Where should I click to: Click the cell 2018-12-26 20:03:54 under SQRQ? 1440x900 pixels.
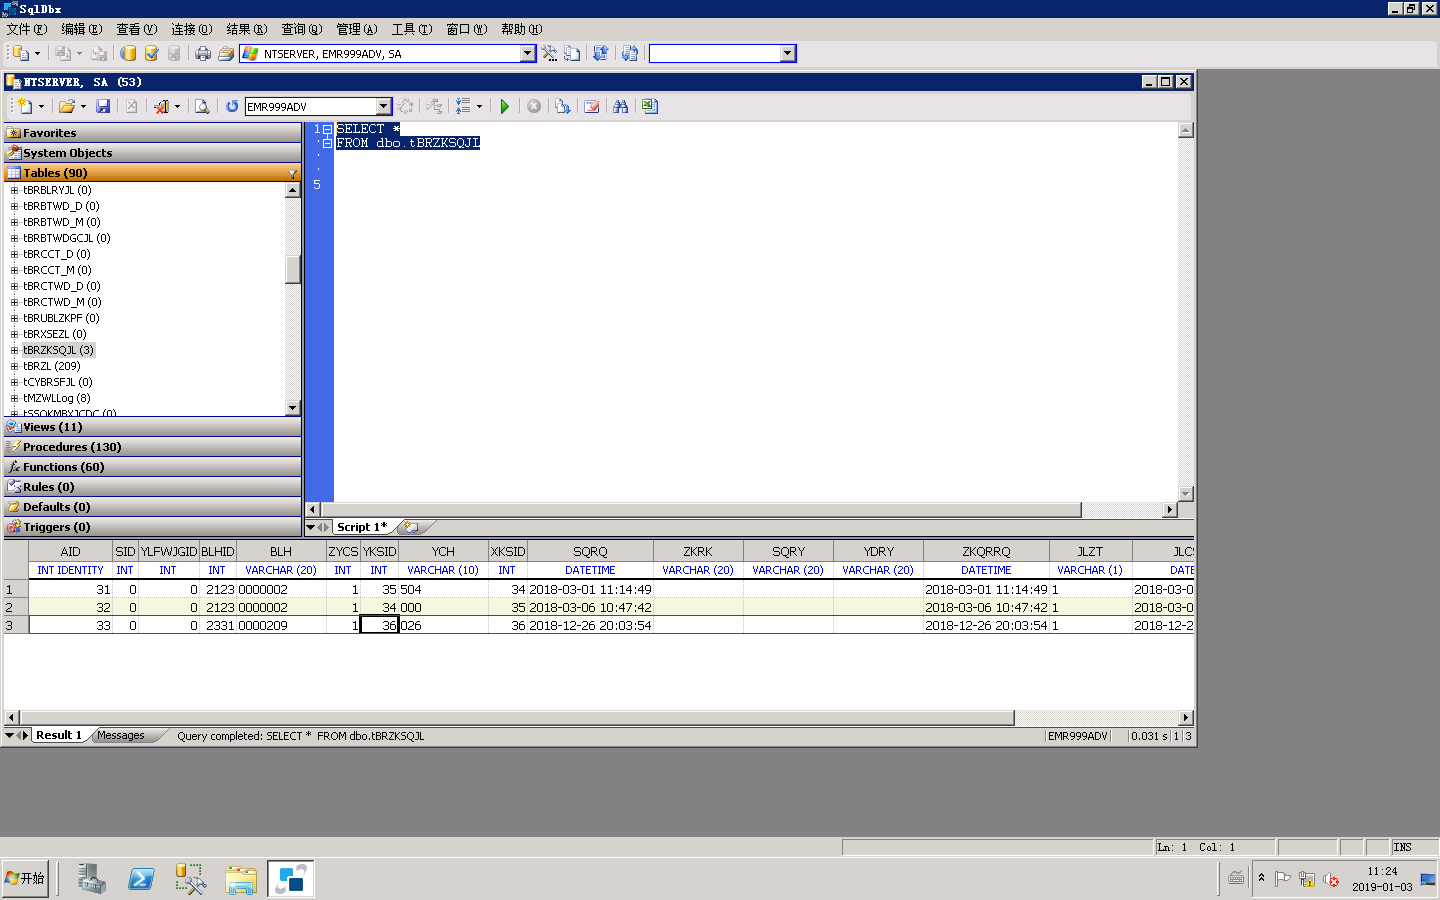[x=590, y=625]
